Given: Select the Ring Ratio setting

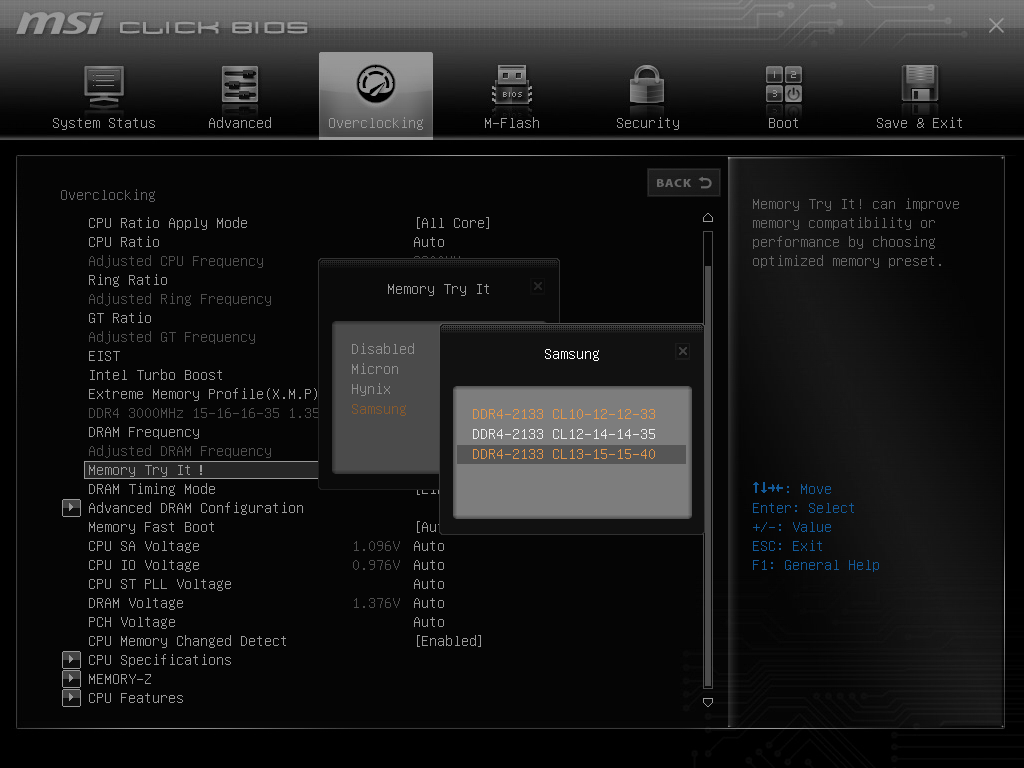Looking at the screenshot, I should point(128,280).
